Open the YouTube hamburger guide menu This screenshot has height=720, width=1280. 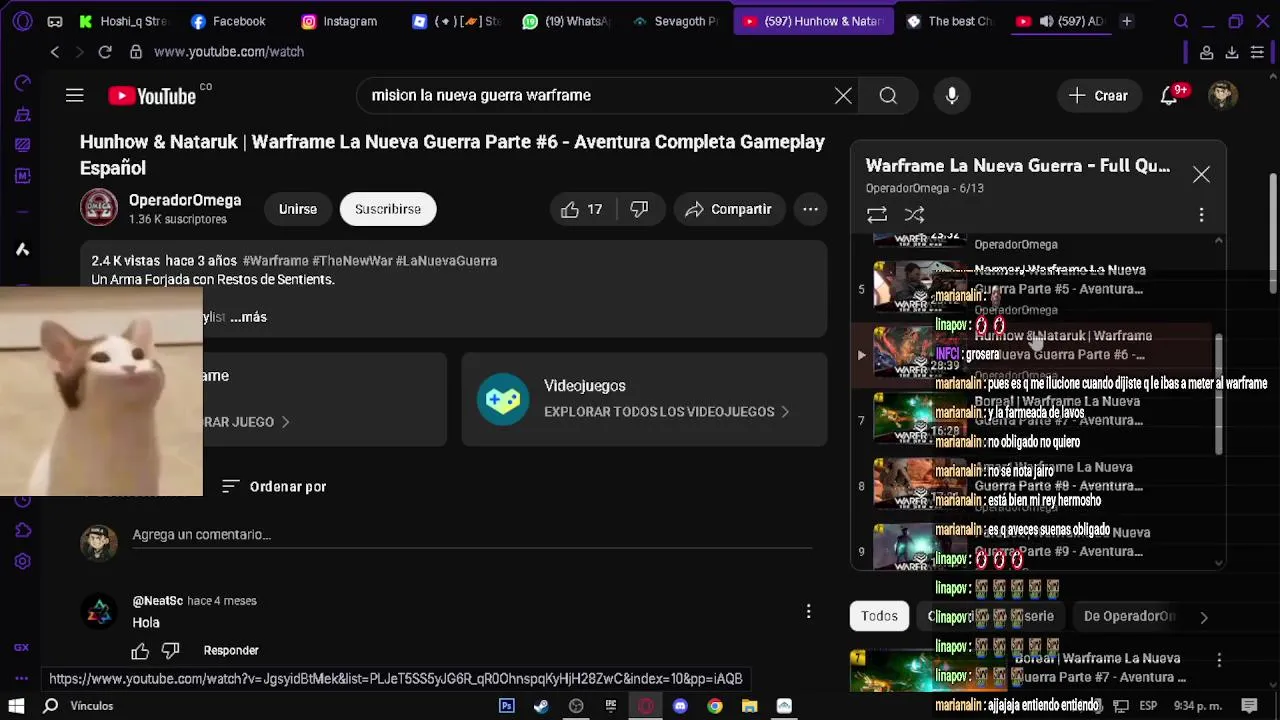point(74,95)
